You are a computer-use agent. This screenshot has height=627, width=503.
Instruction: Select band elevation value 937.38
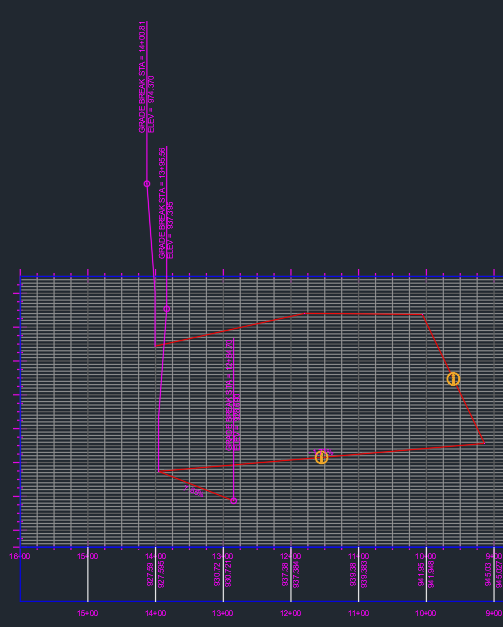click(x=285, y=574)
